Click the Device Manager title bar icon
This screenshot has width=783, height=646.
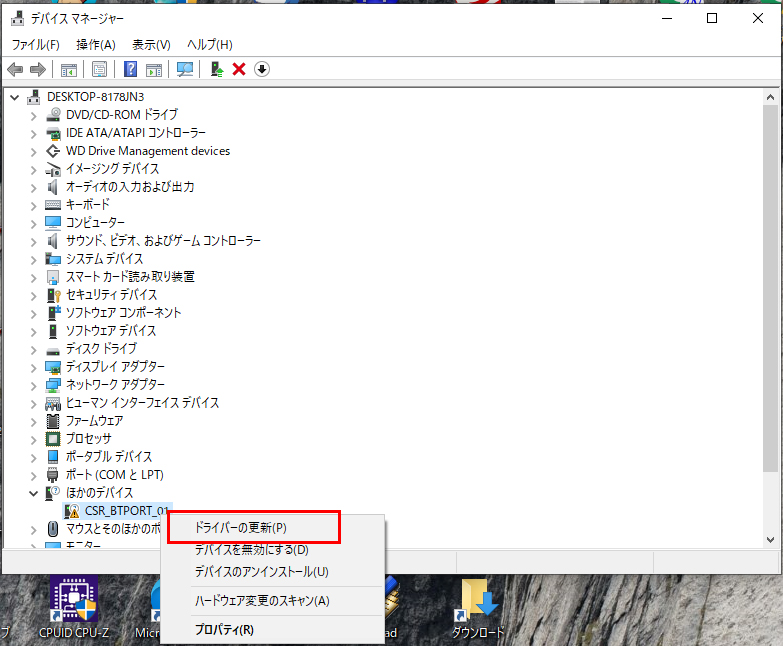17,18
